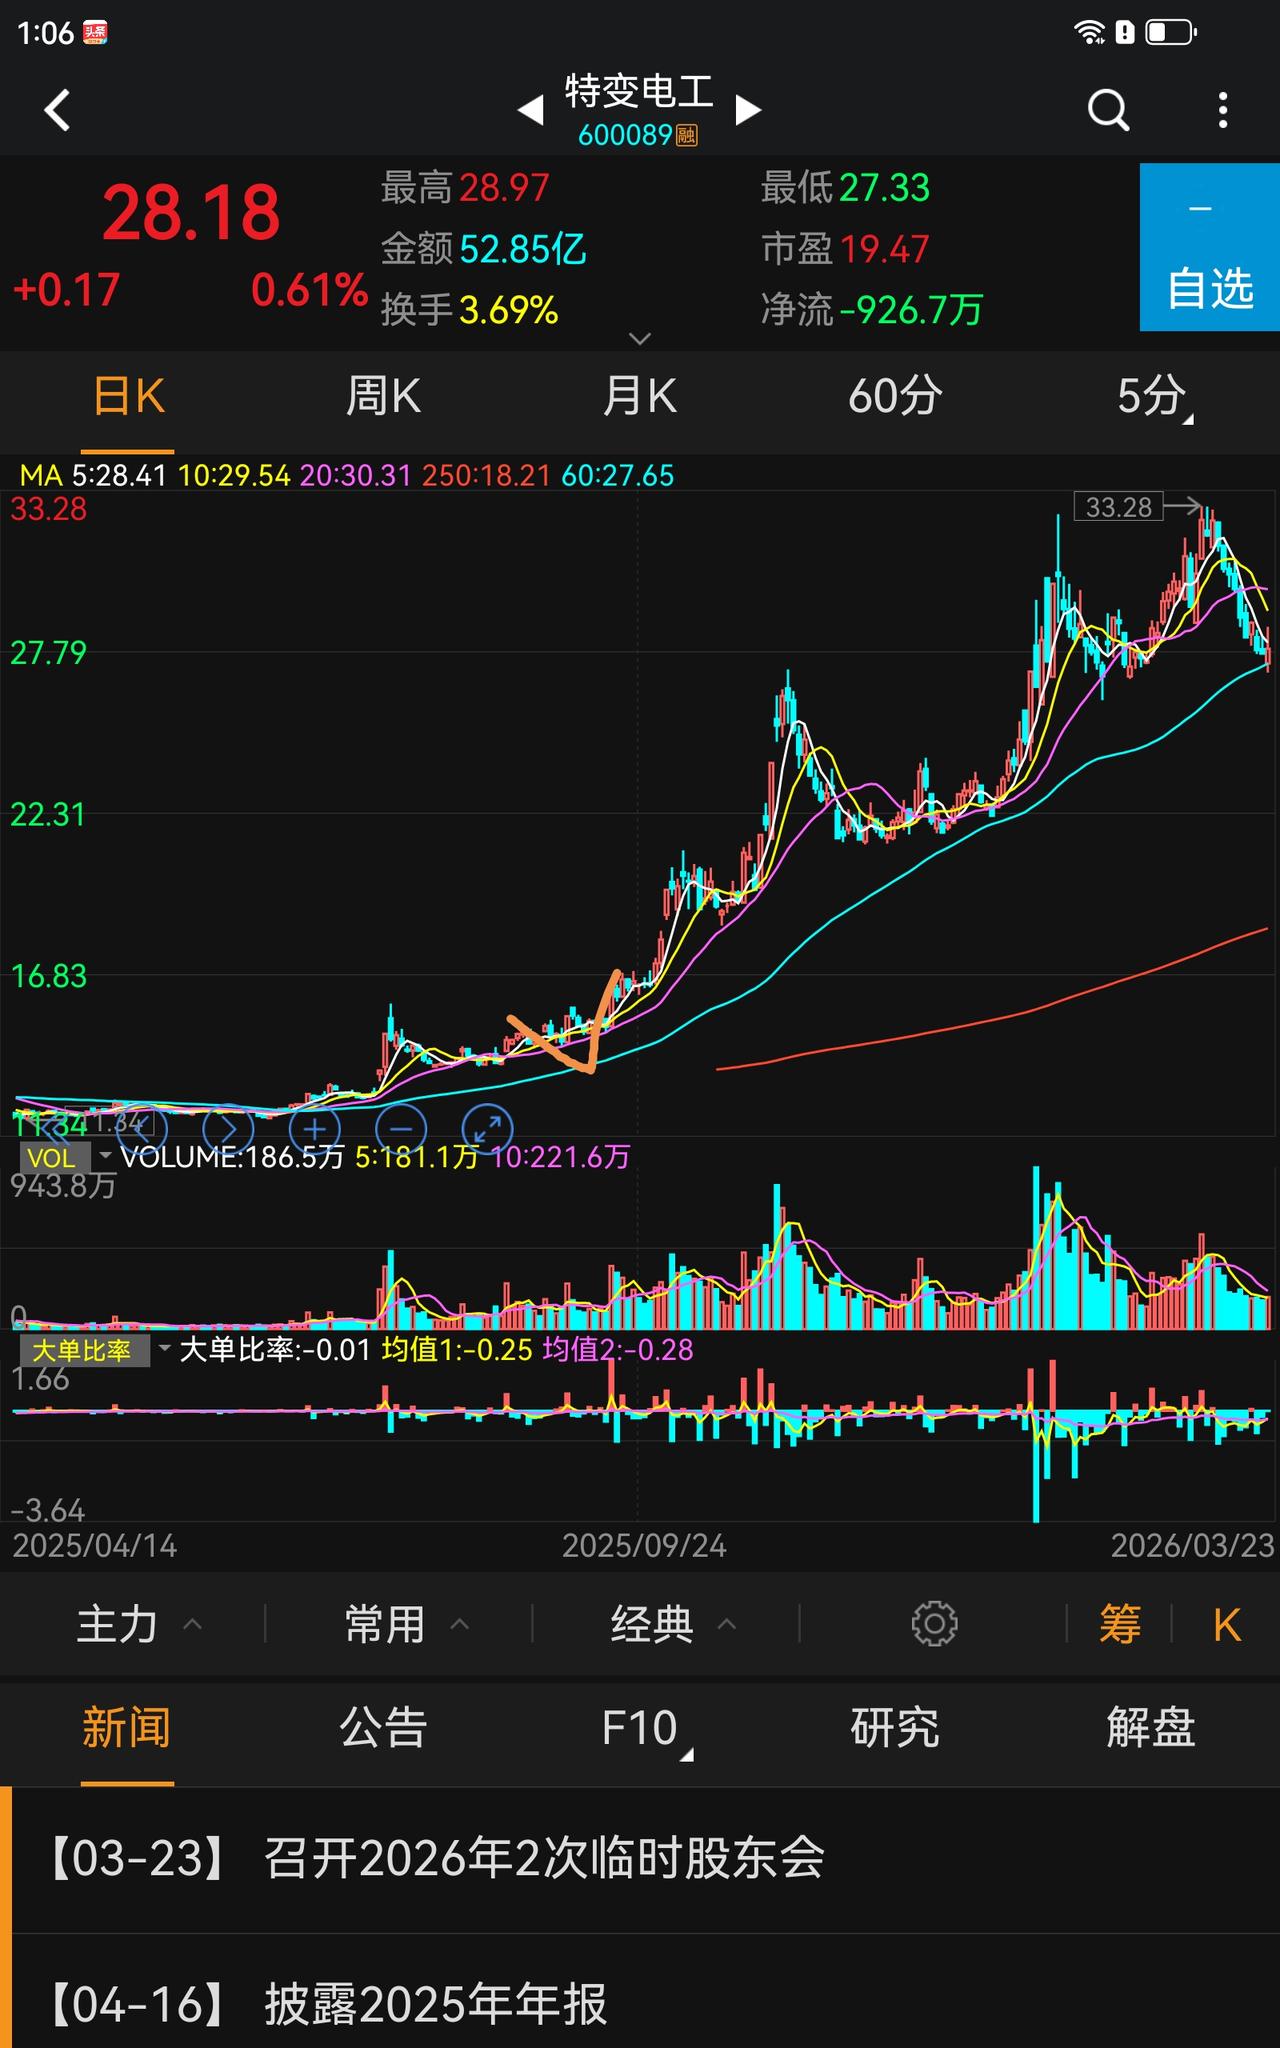Click the chart pan-right circle button
Viewport: 1280px width, 2048px height.
(228, 1129)
